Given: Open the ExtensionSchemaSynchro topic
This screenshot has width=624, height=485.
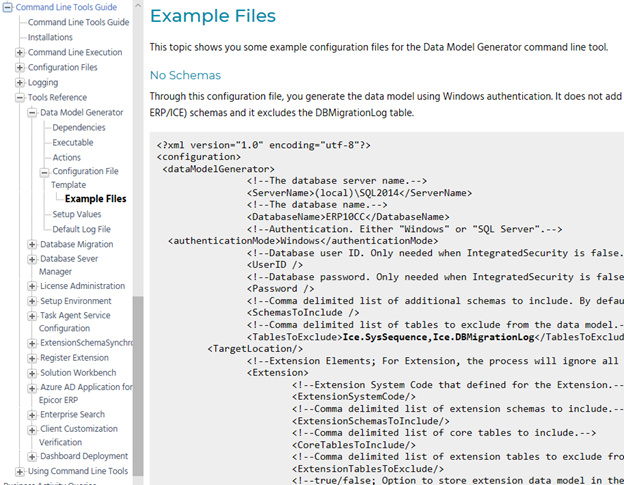Looking at the screenshot, I should [86, 343].
